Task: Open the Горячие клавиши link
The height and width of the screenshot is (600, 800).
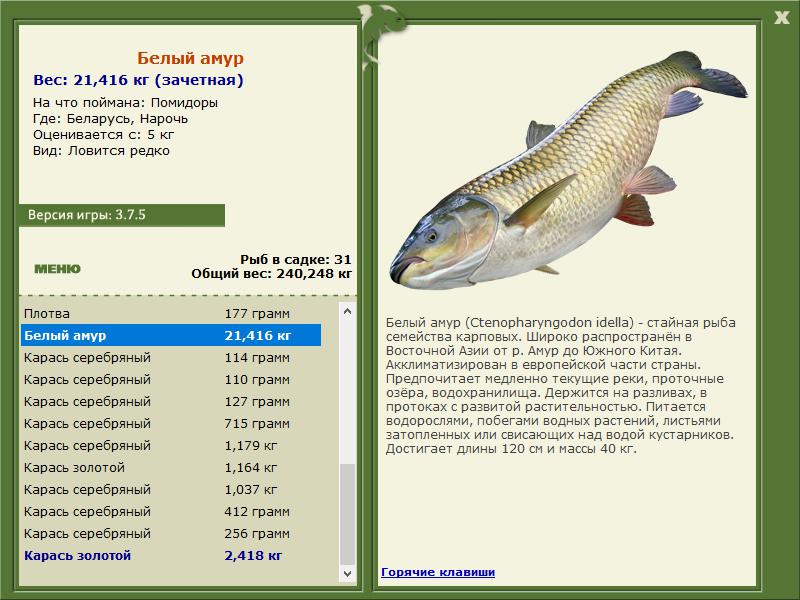Action: pyautogui.click(x=438, y=572)
